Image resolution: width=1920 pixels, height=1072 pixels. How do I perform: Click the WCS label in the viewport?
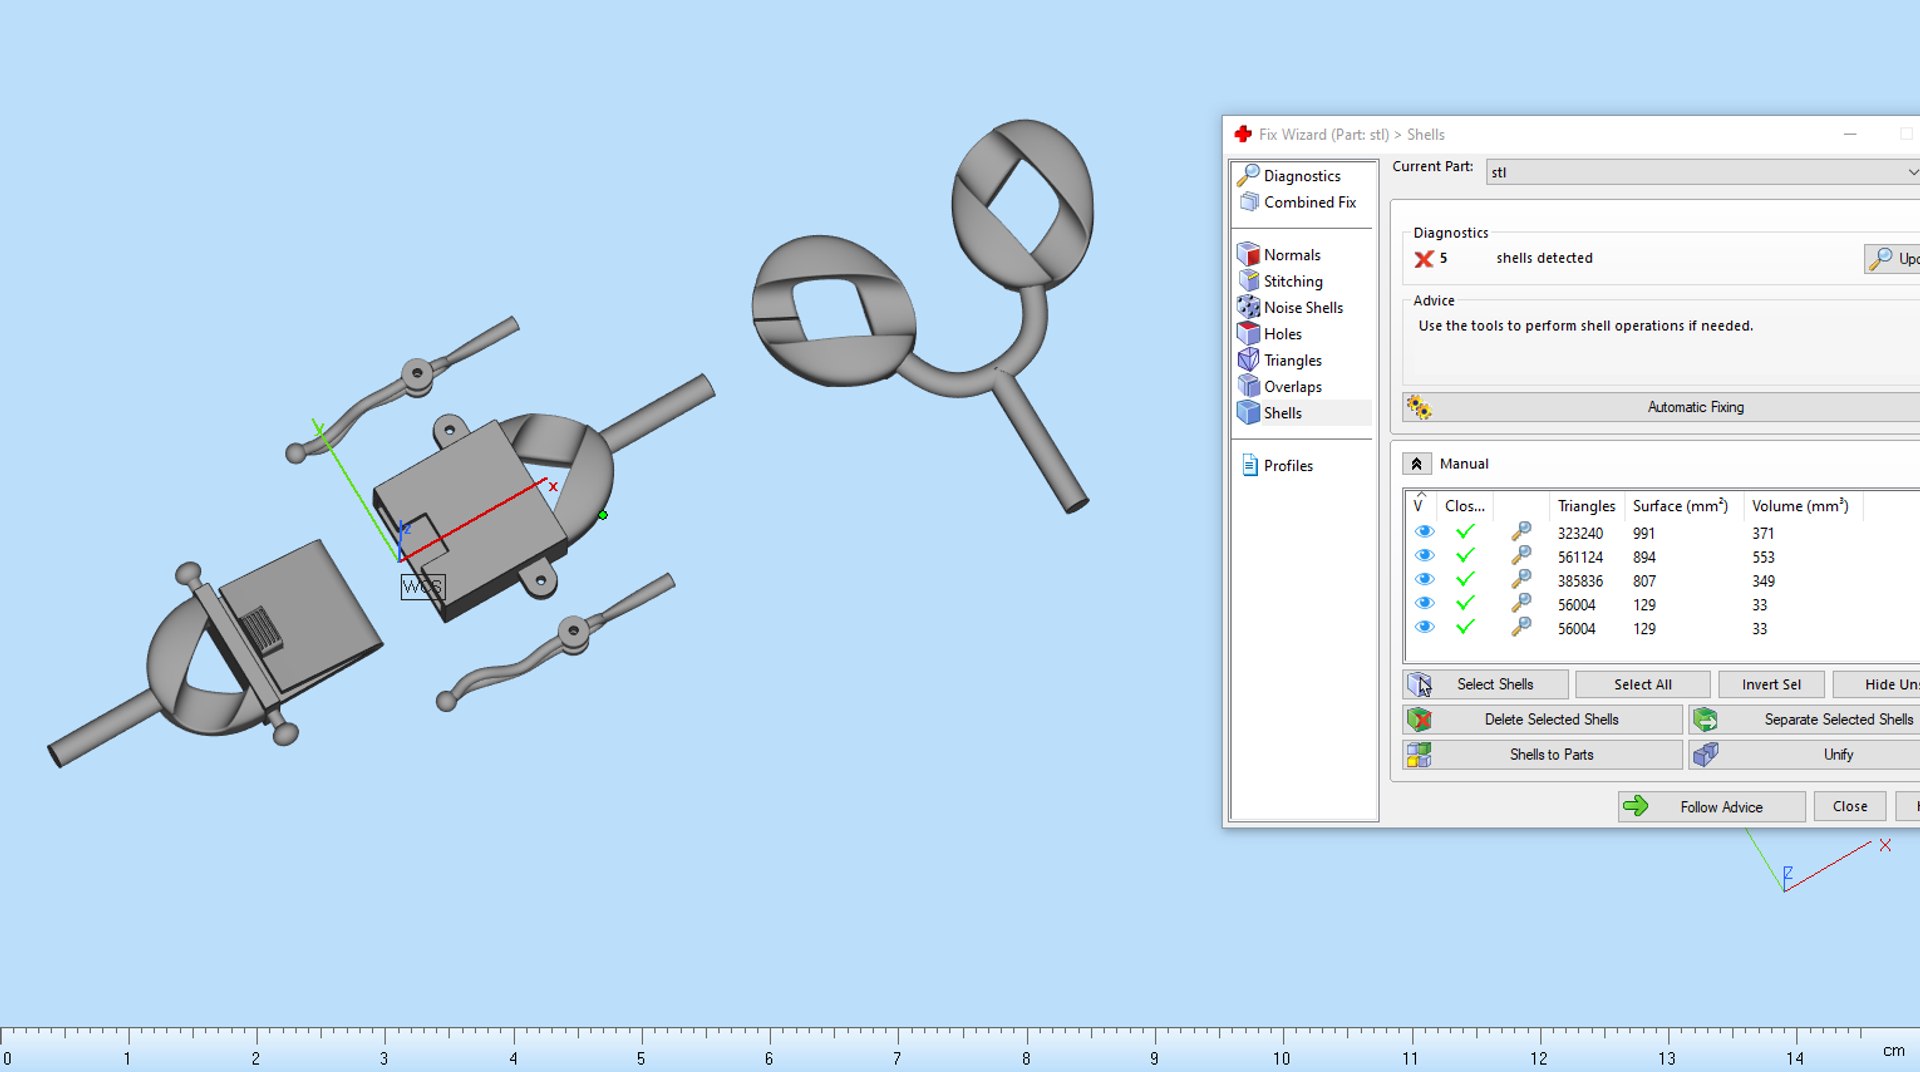point(422,587)
